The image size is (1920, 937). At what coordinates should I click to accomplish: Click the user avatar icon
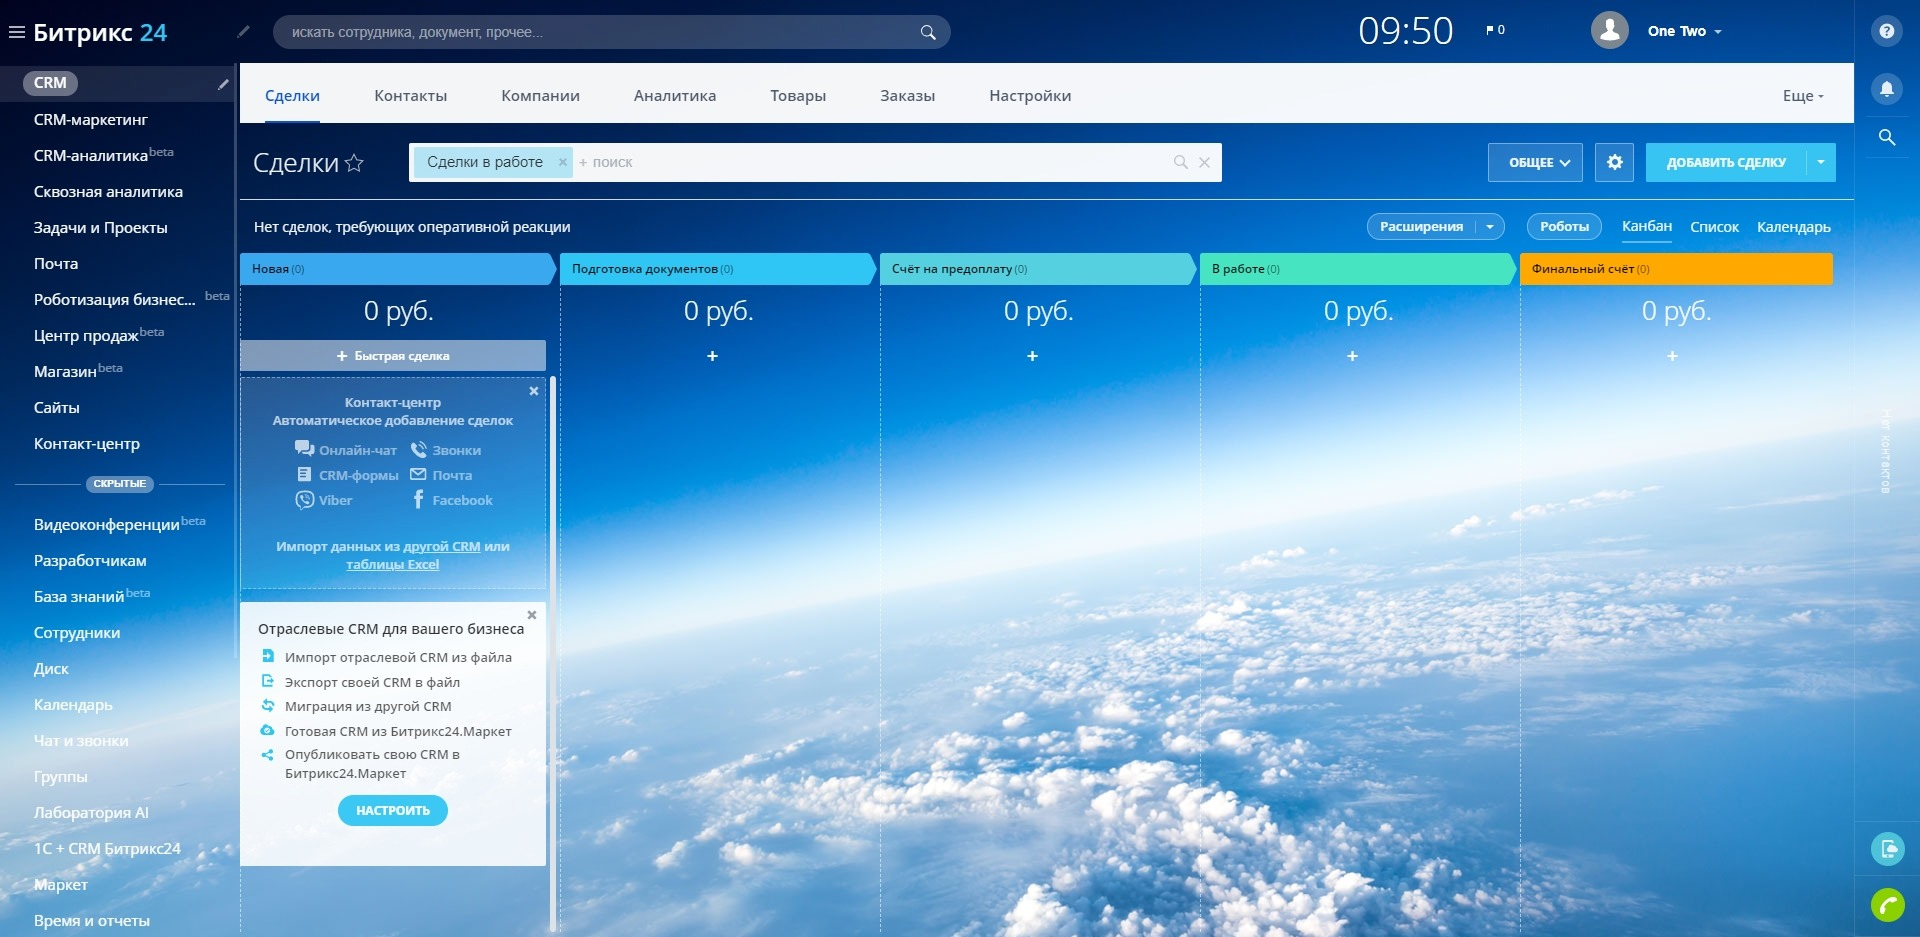(x=1610, y=31)
